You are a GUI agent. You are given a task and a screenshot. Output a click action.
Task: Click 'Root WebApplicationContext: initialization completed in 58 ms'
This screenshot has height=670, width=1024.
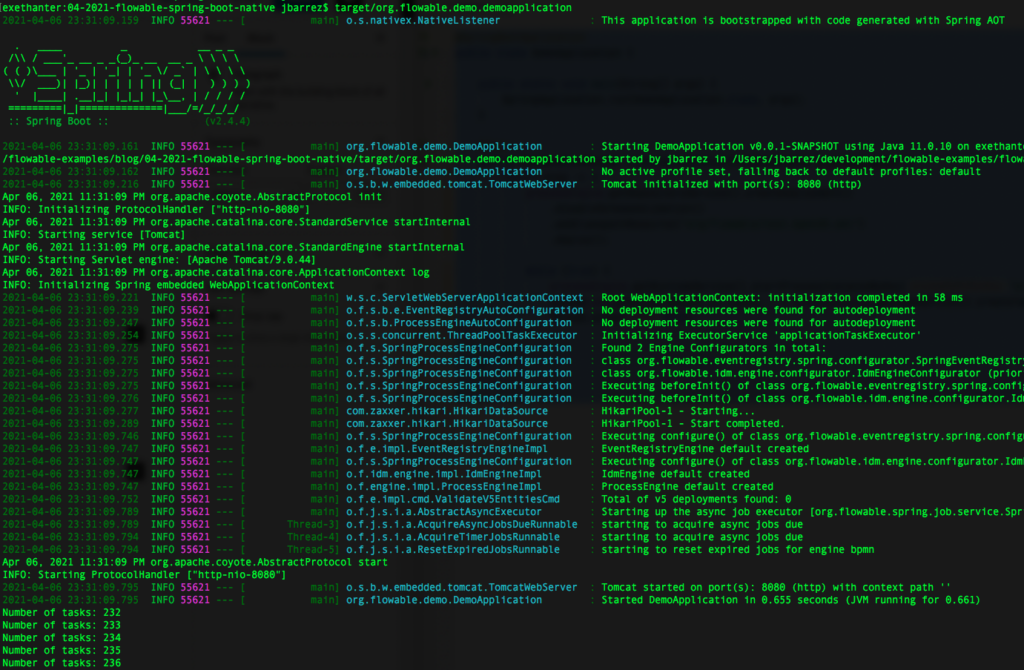click(x=782, y=298)
